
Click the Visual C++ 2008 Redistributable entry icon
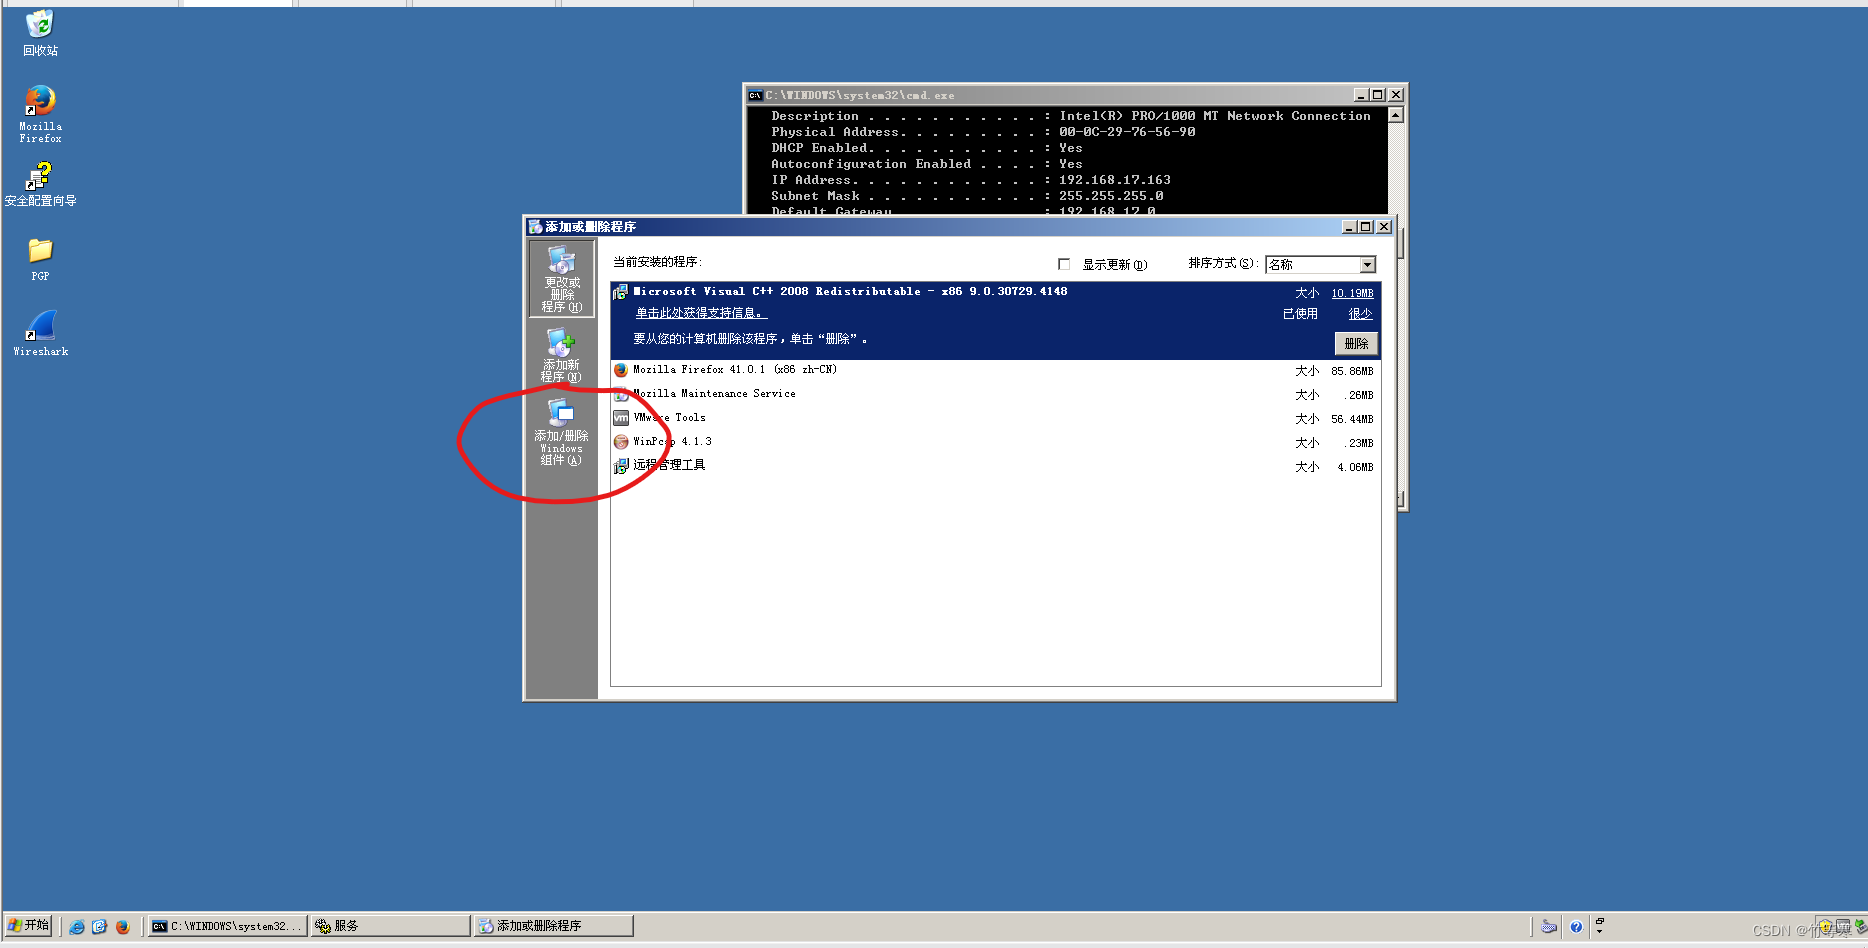(x=621, y=292)
